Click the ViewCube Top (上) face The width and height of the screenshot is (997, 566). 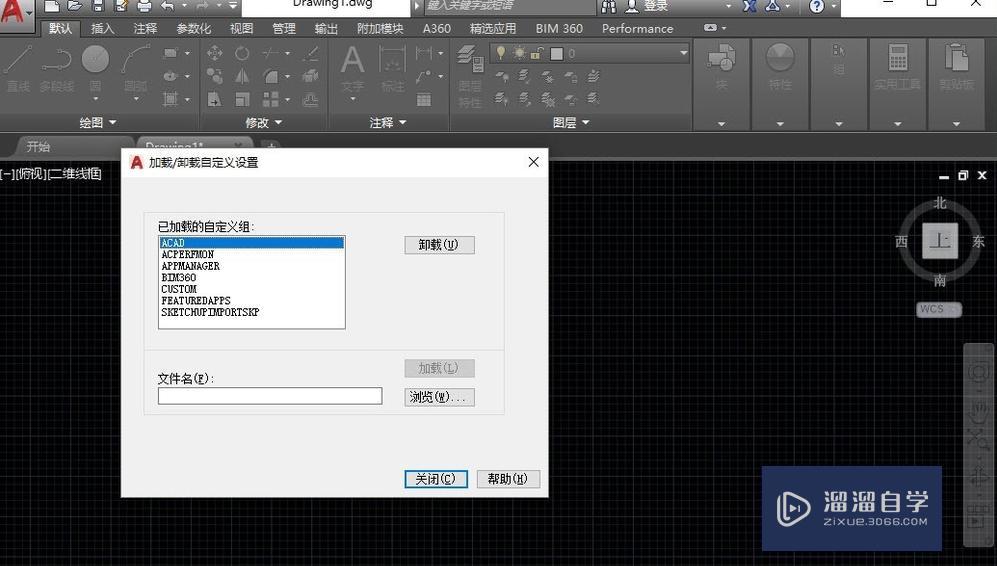coord(940,240)
